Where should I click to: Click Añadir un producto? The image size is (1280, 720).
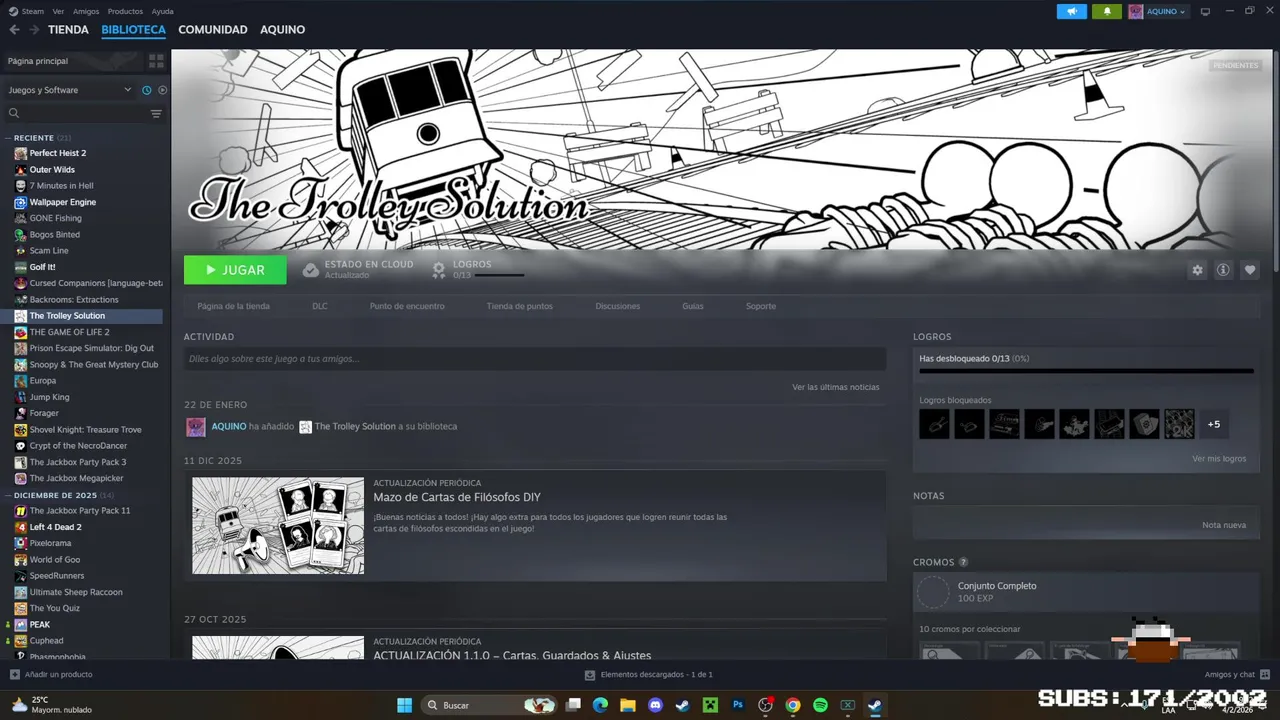(x=50, y=675)
